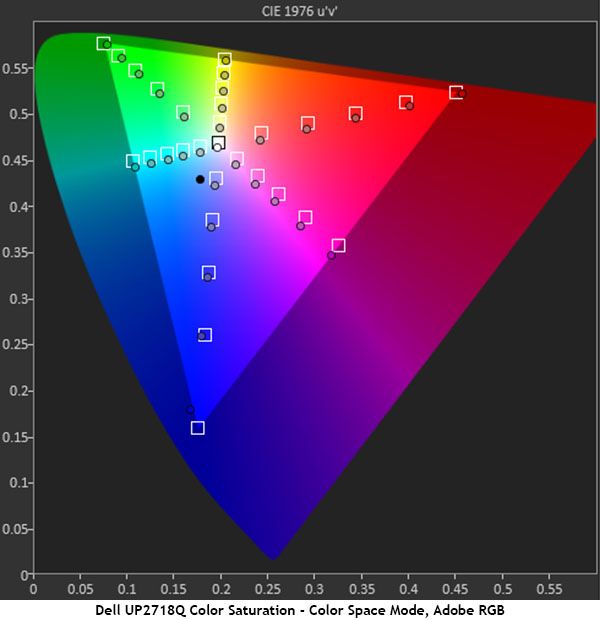600x620 pixels.
Task: Click vertical axis label 0.05
Action: coord(15,529)
